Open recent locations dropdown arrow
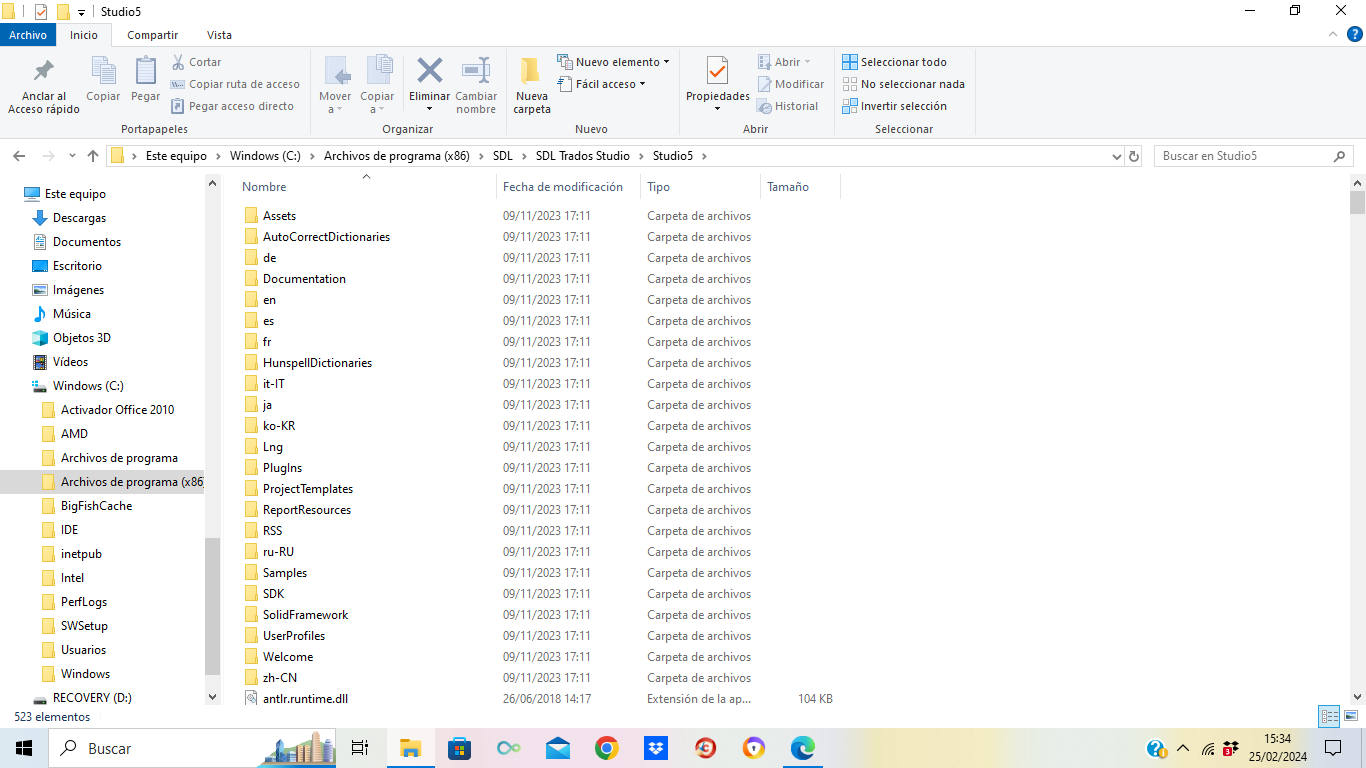The image size is (1366, 768). (72, 156)
